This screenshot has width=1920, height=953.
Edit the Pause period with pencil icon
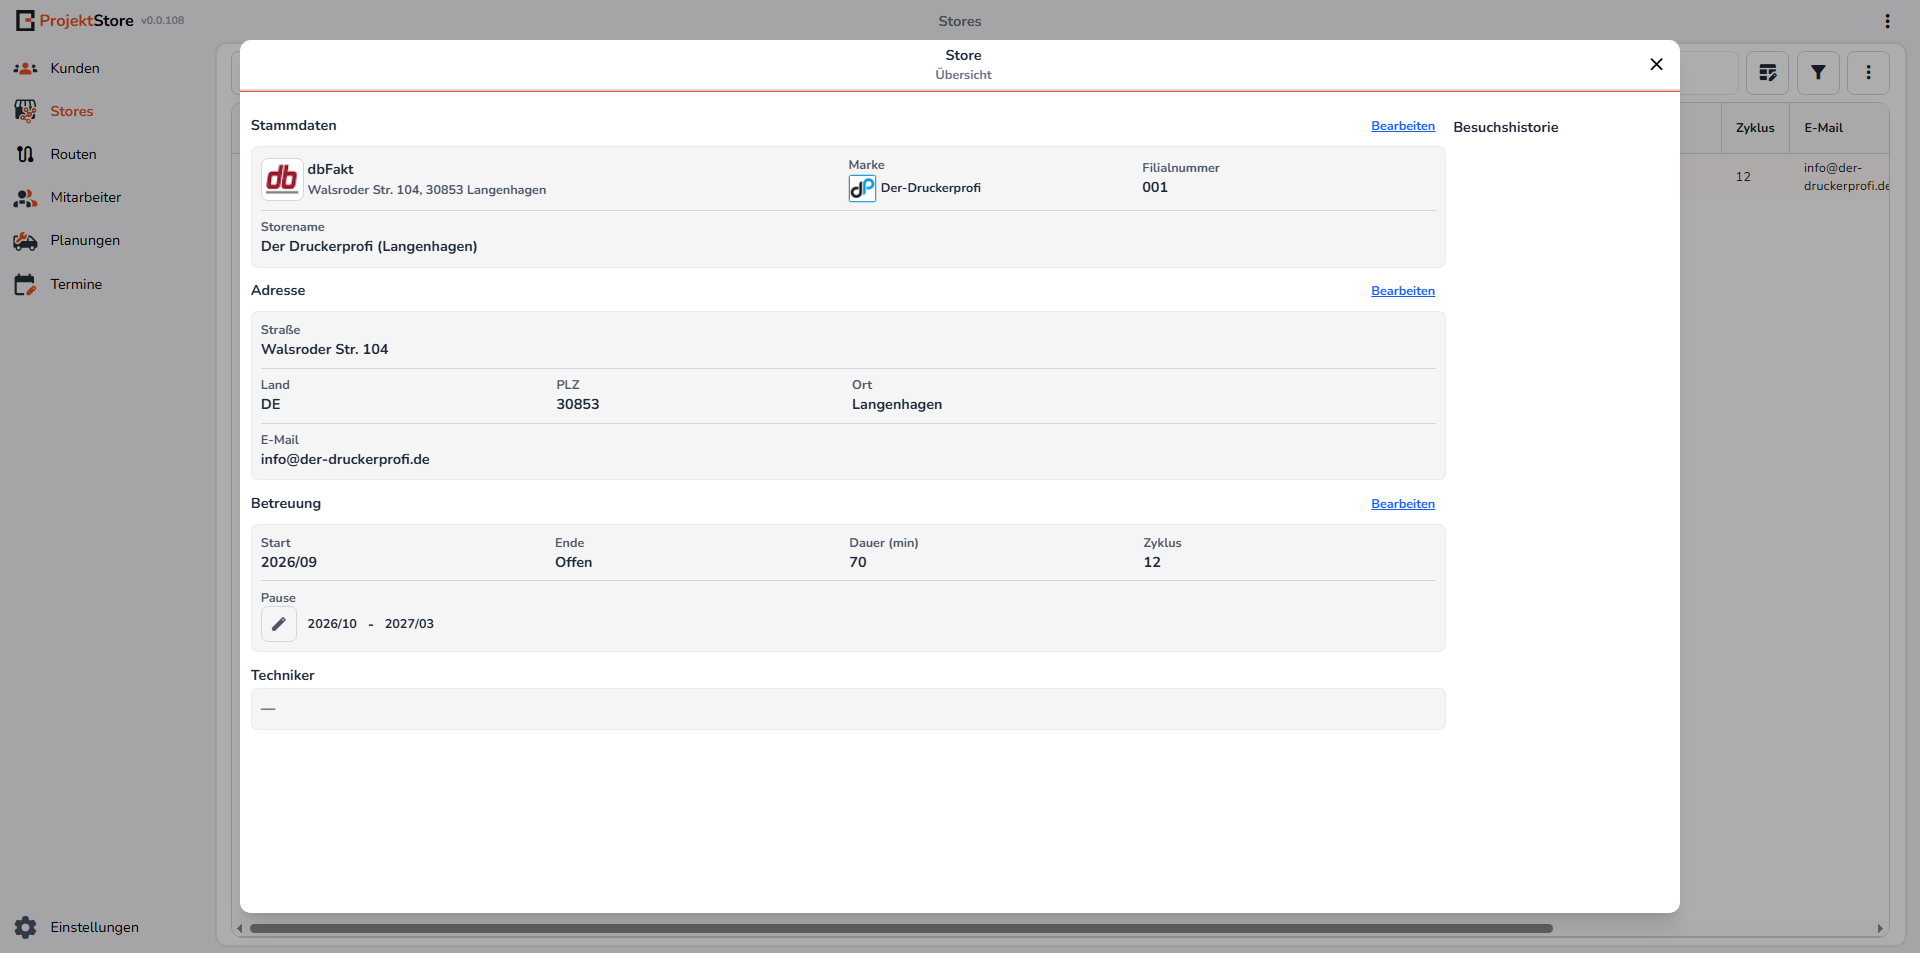click(x=279, y=624)
